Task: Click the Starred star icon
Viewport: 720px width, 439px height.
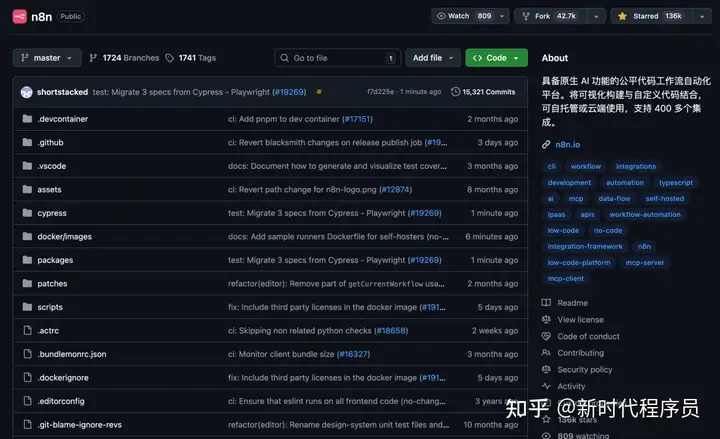Action: [622, 16]
